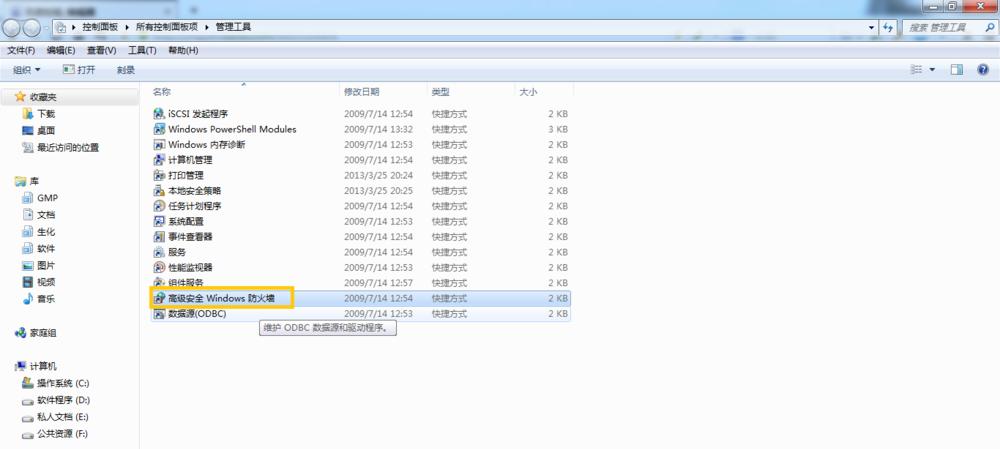Click the 高级安全 Windows 防火墙 icon
The height and width of the screenshot is (449, 1000).
coord(159,298)
